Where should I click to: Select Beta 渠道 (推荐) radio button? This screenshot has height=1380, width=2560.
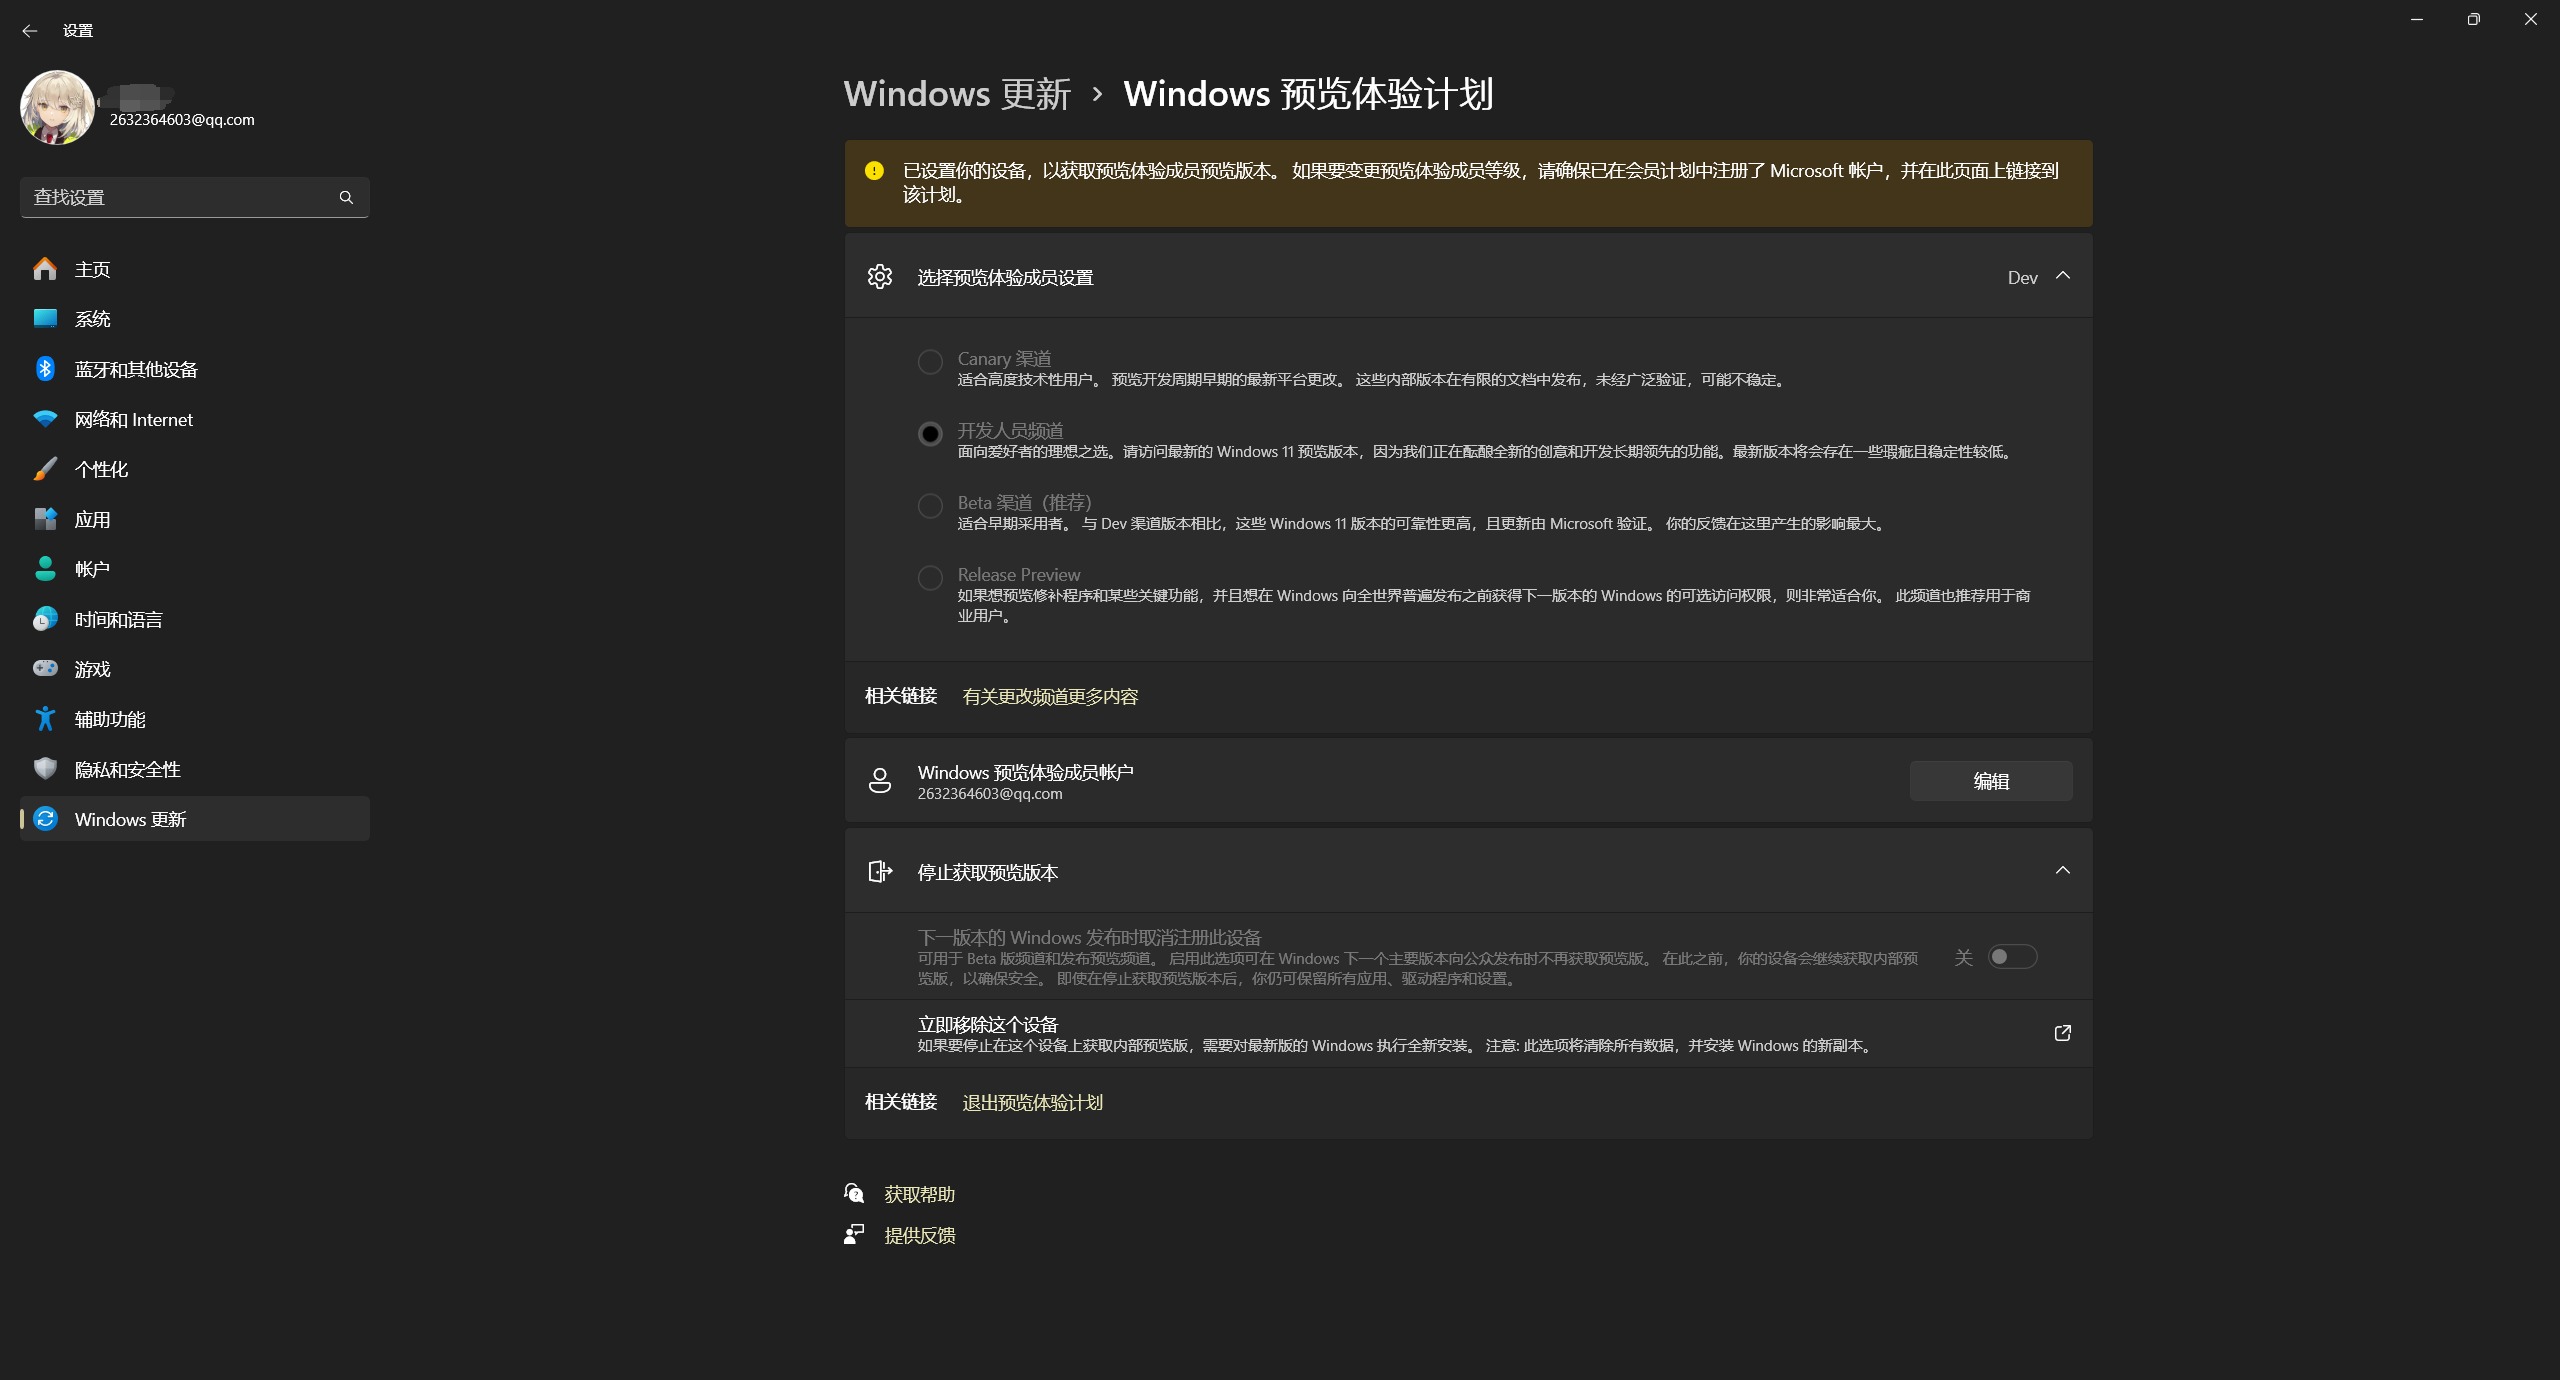[930, 506]
